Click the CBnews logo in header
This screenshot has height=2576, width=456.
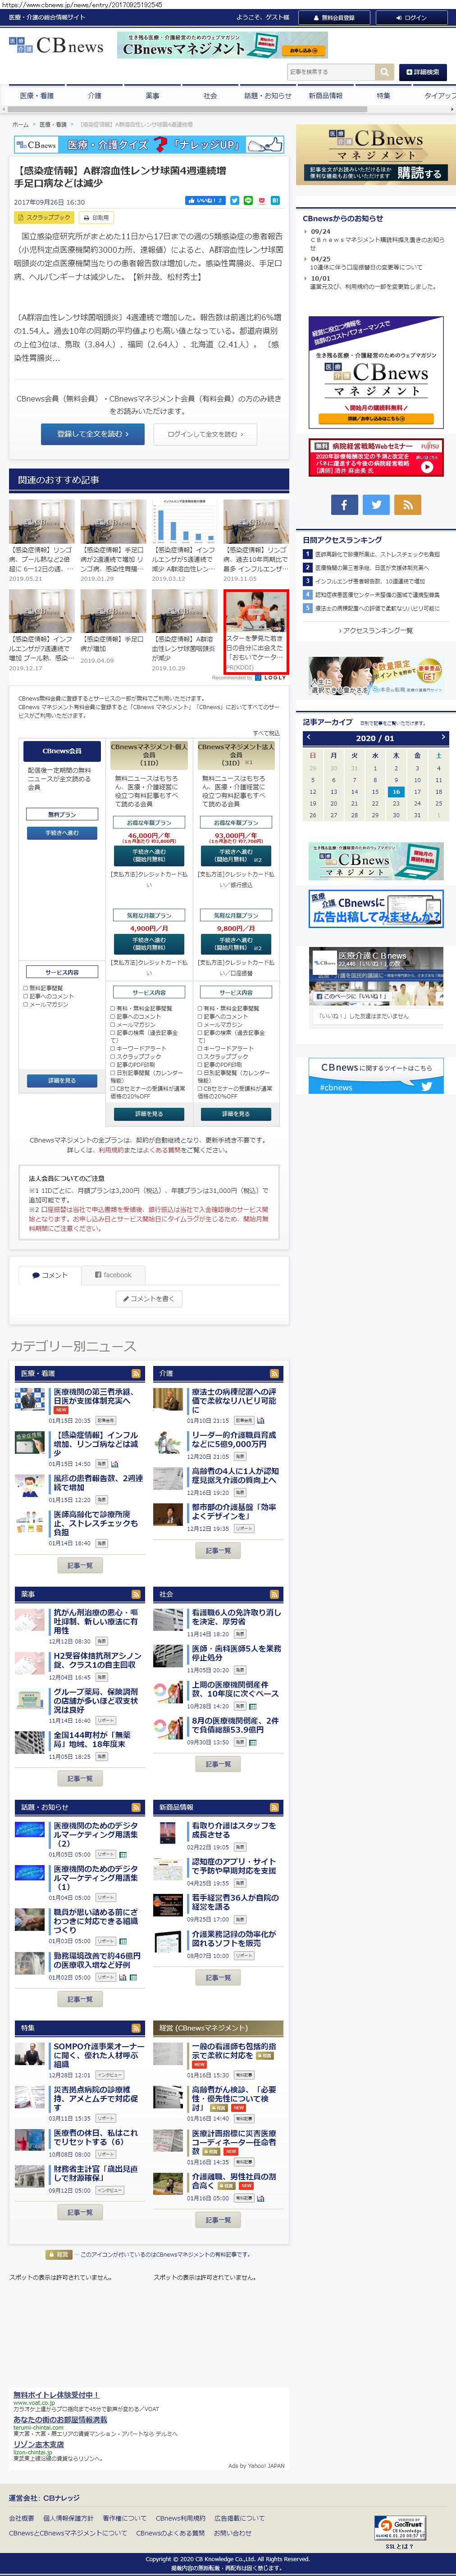pos(56,46)
